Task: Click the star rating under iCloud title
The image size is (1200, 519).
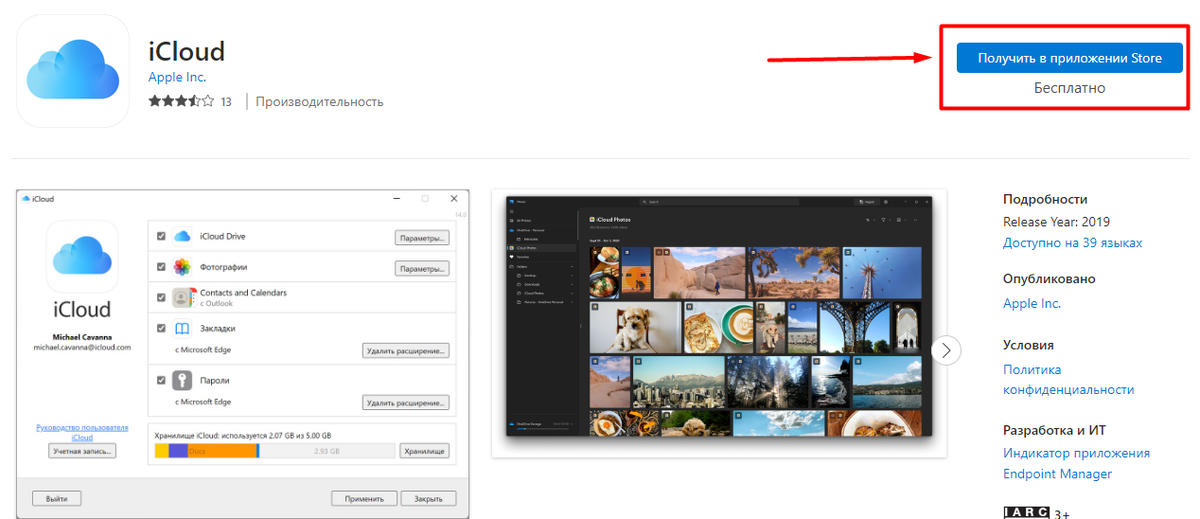Action: point(181,101)
